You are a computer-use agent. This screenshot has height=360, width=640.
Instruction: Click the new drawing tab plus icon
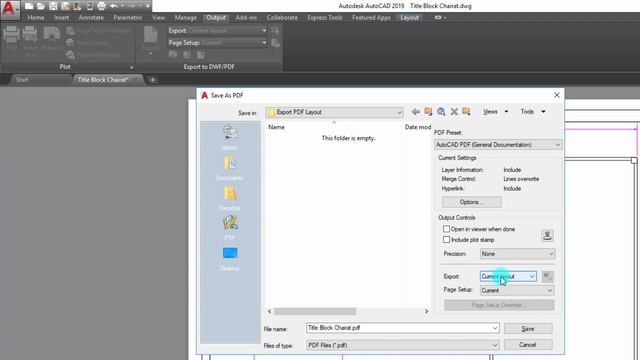click(x=152, y=80)
